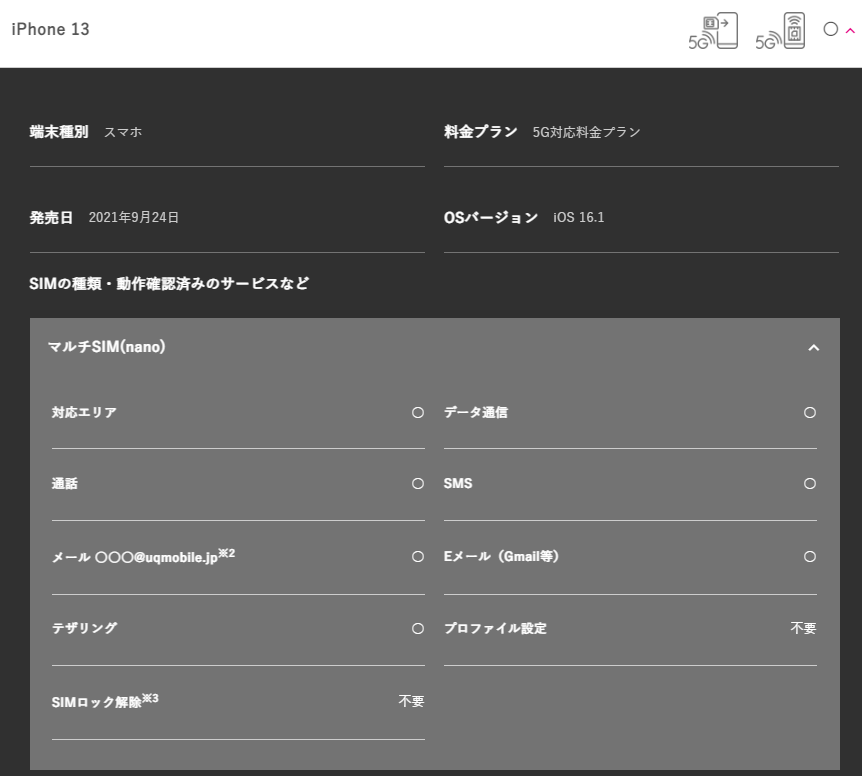Screen dimensions: 862x776
Task: Click the 2021年9月24日 release date
Action: (134, 218)
